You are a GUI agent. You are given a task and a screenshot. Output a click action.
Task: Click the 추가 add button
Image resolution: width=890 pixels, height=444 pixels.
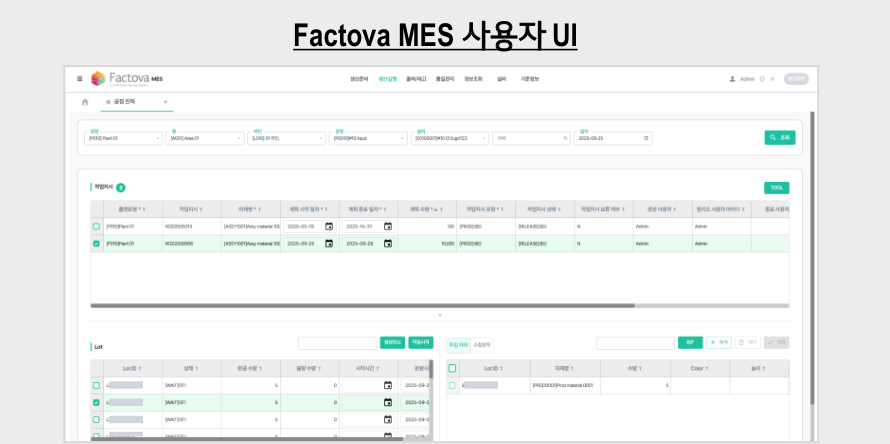719,342
